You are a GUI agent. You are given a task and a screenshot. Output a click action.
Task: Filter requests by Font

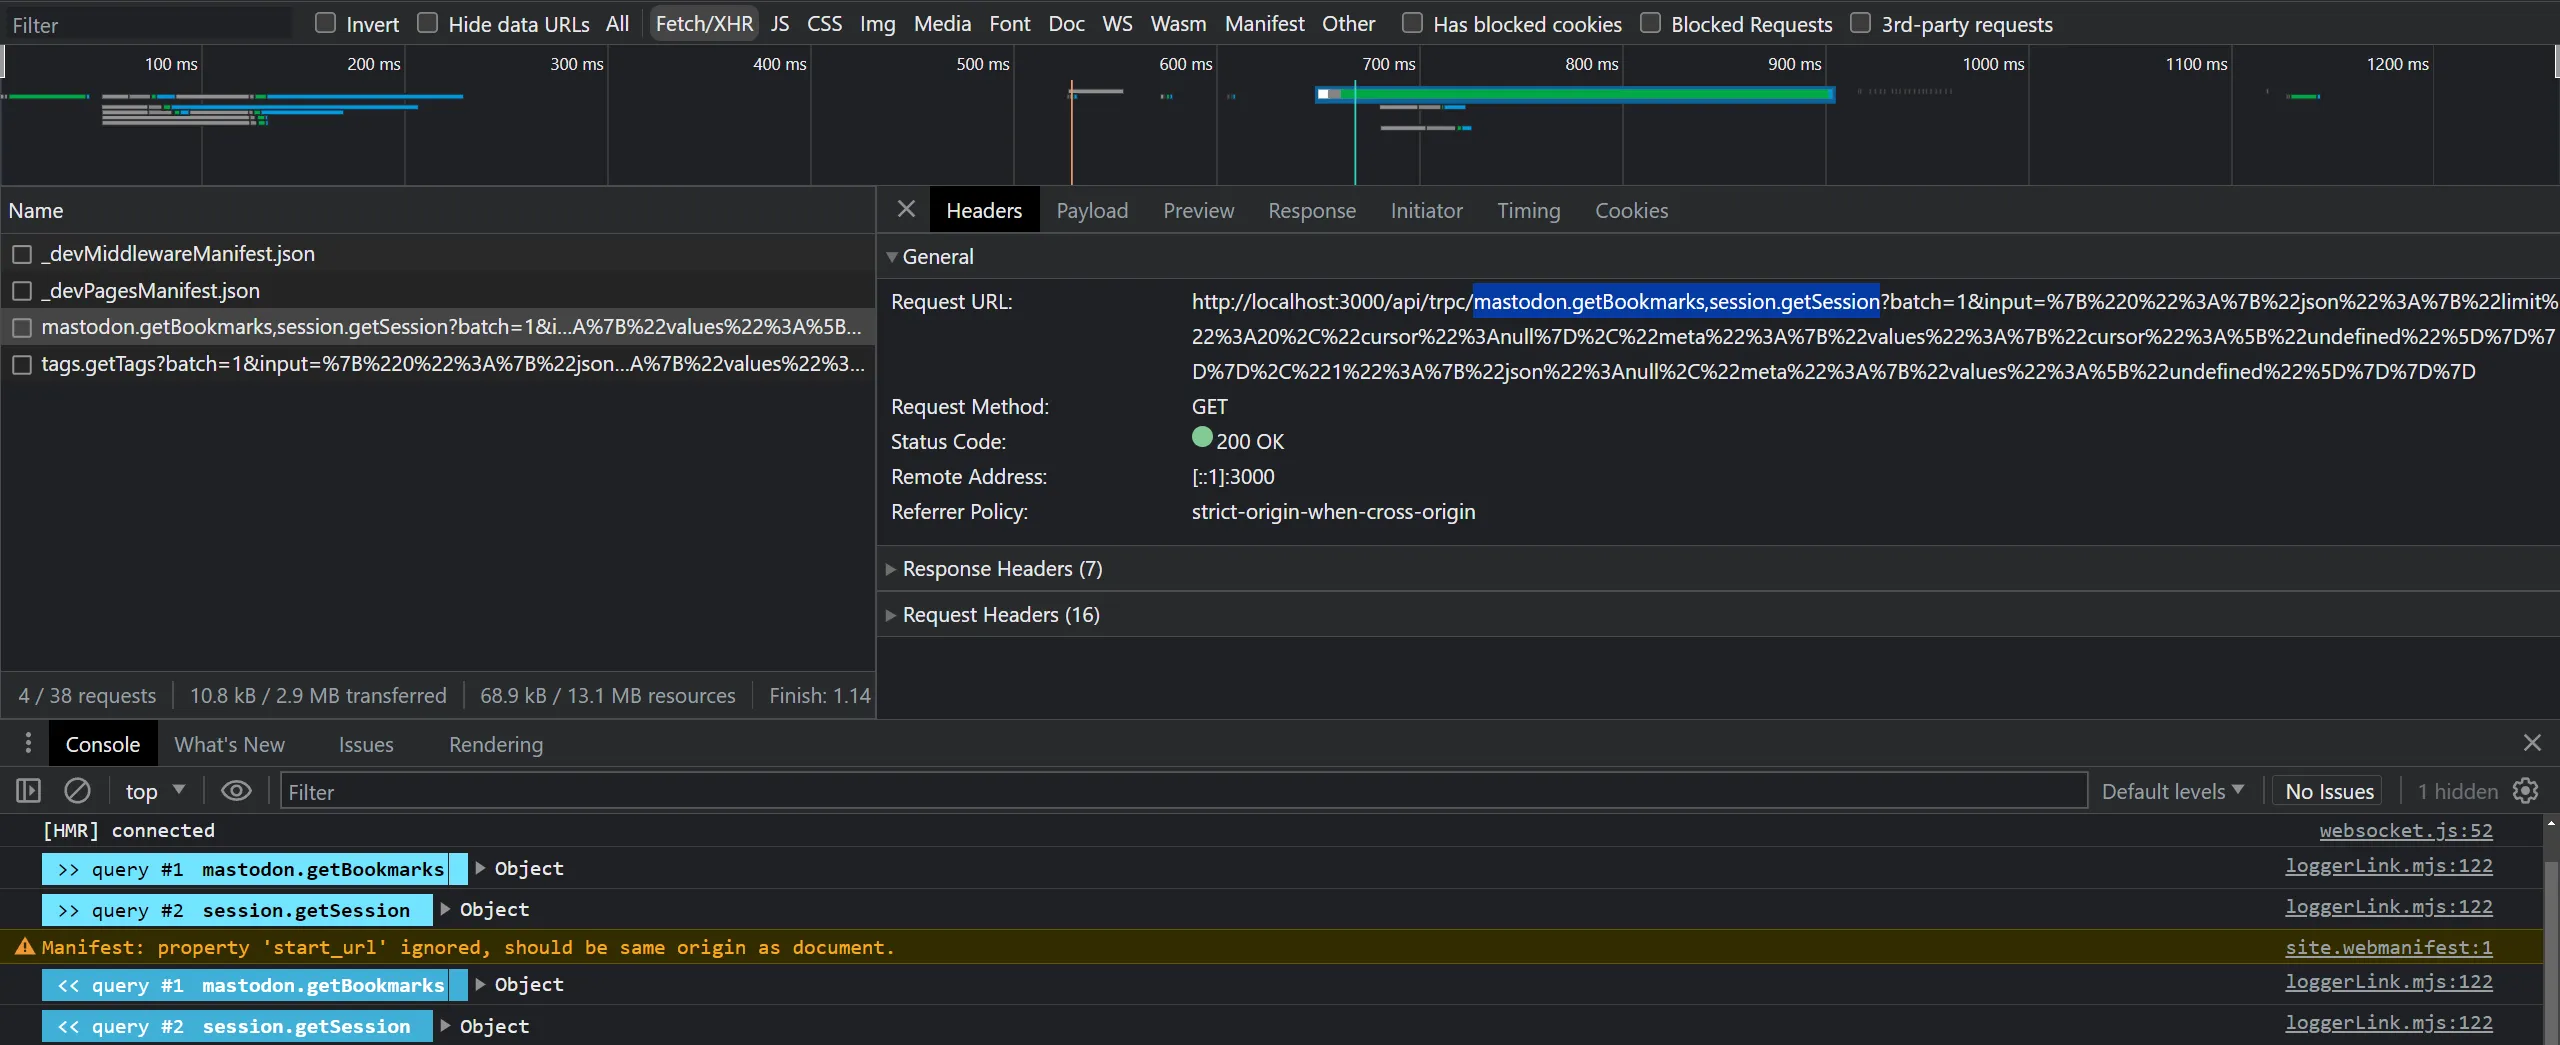coord(1009,23)
